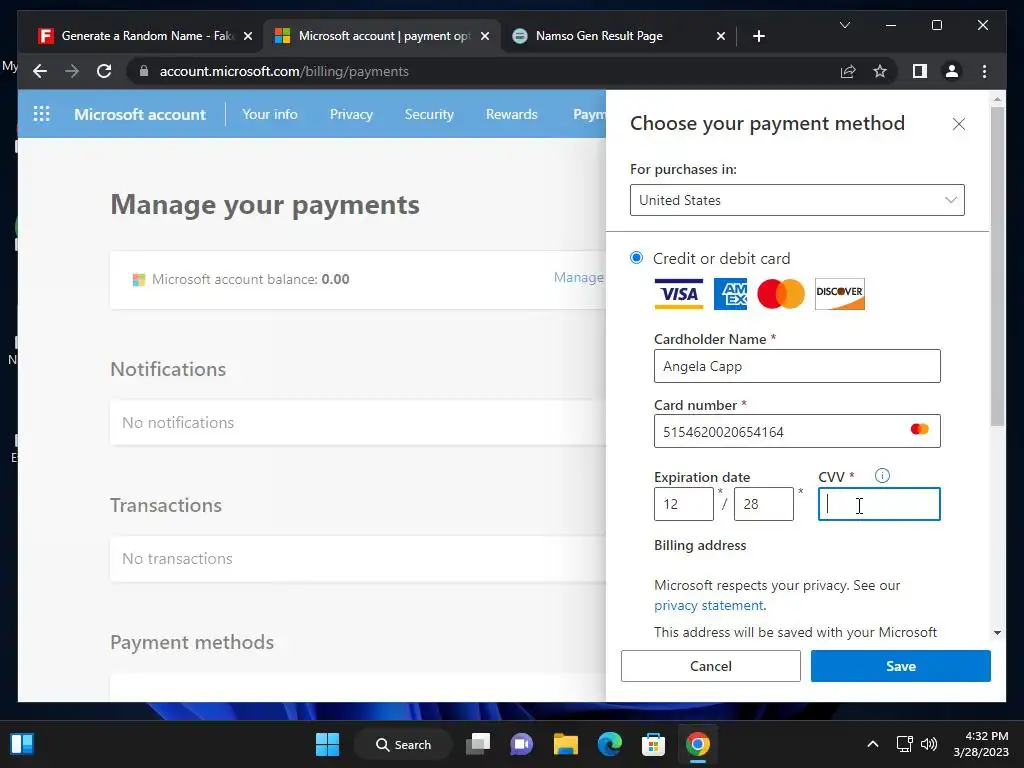1024x768 pixels.
Task: Click the payment panel scrollbar thumb
Action: coord(997,266)
